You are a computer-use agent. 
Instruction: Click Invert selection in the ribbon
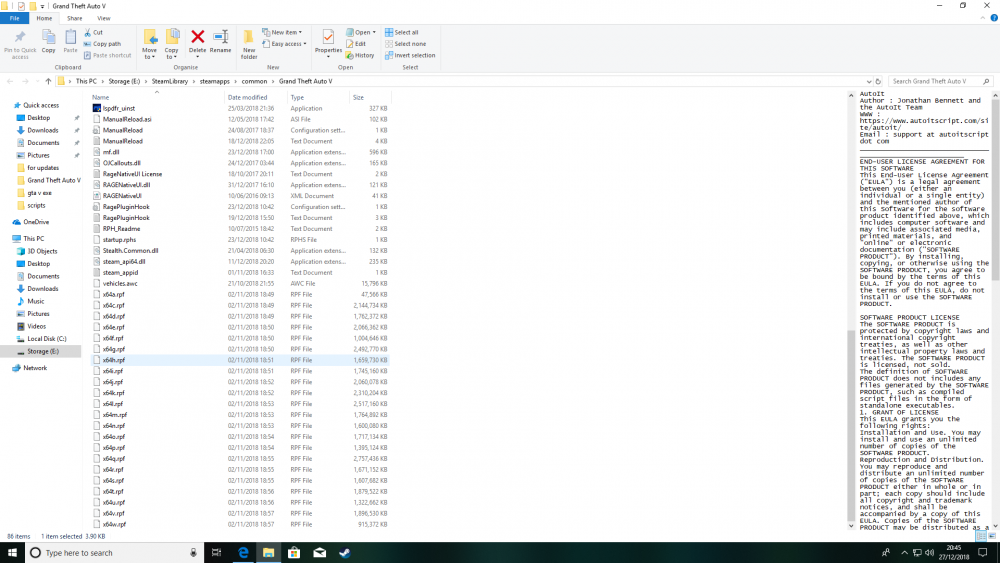pos(410,55)
